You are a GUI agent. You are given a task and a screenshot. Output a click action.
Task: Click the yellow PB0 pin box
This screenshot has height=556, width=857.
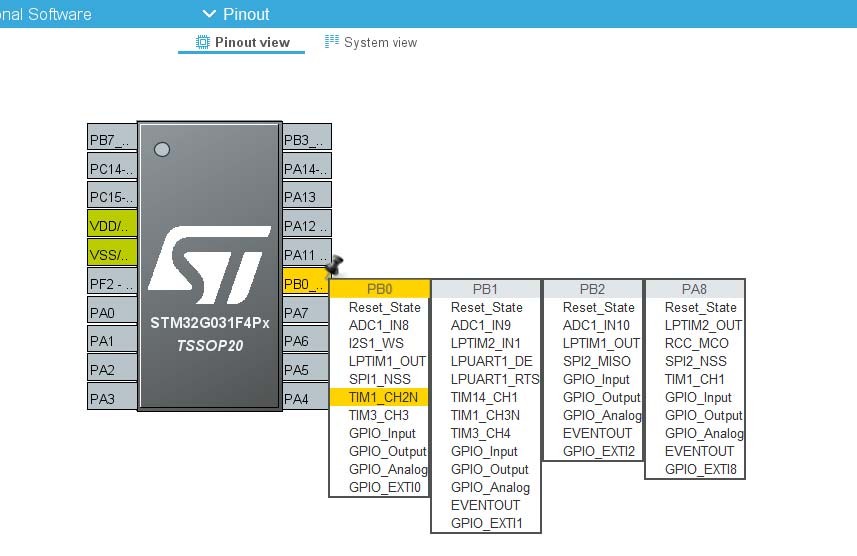[x=306, y=284]
